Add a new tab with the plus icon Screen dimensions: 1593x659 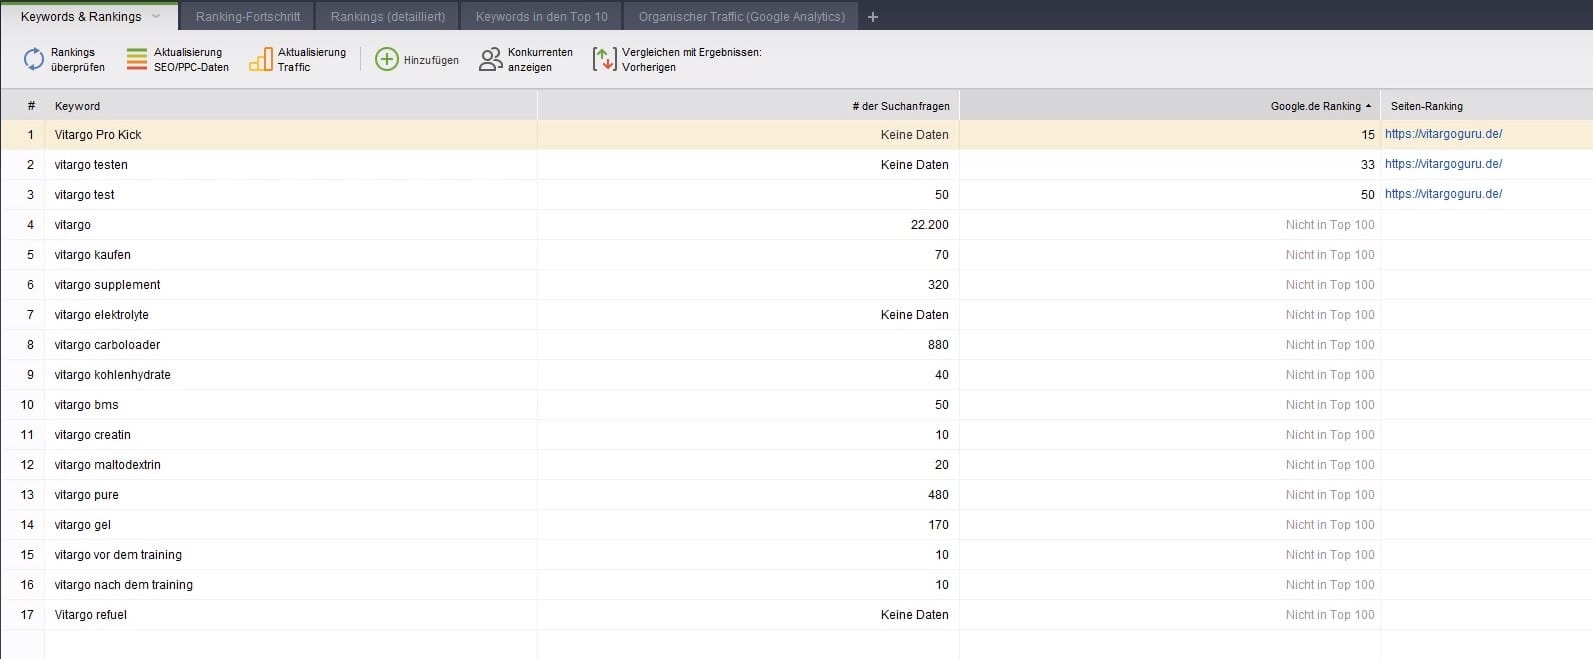[873, 17]
